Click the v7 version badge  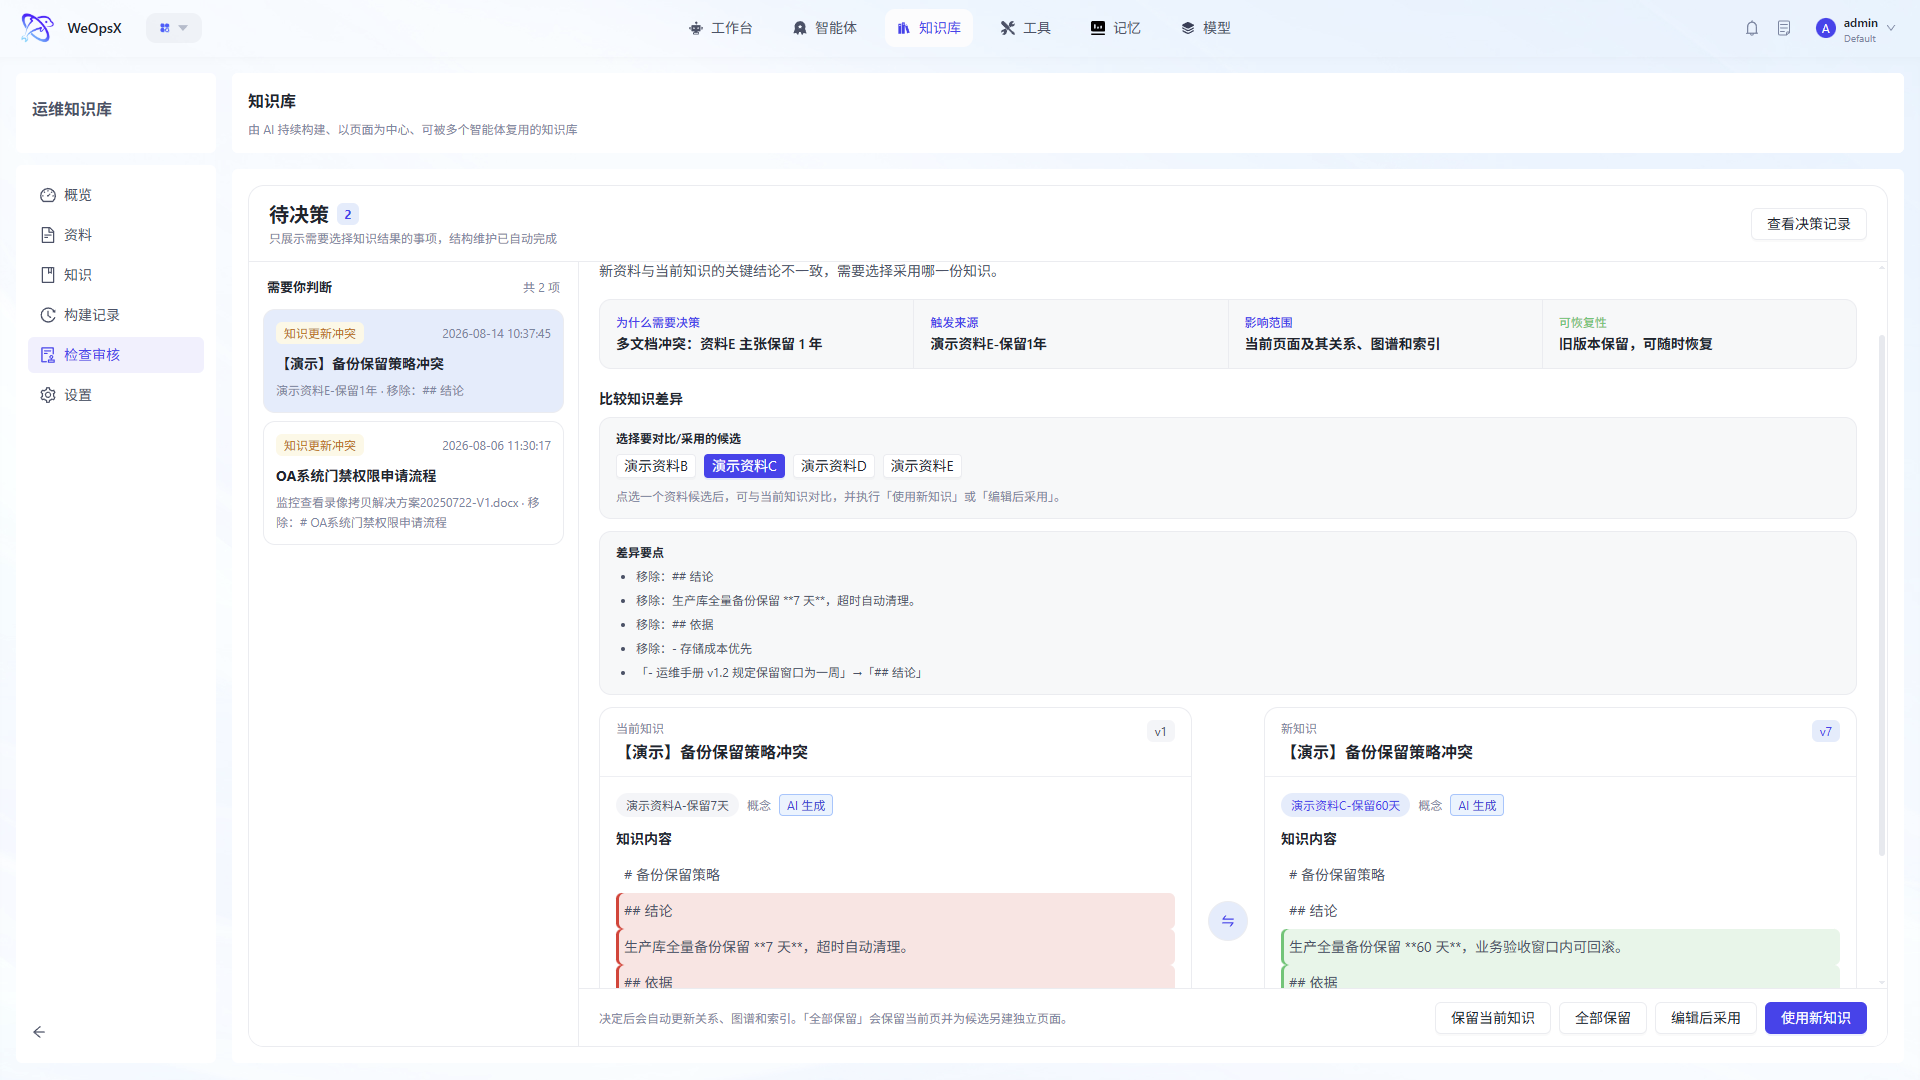pyautogui.click(x=1825, y=732)
